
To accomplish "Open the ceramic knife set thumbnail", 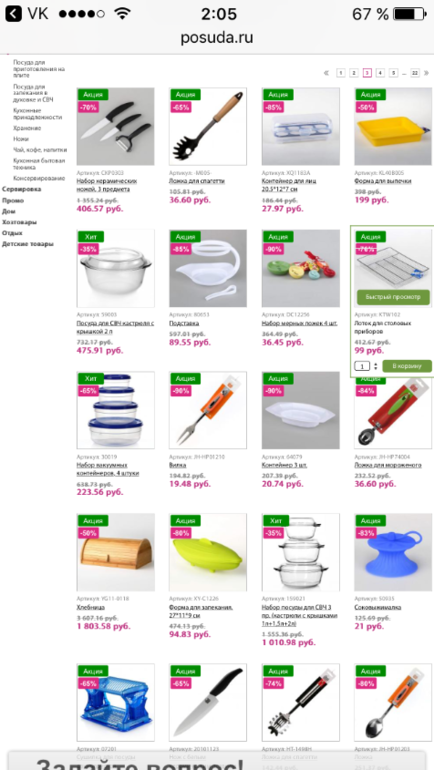I will [x=115, y=126].
